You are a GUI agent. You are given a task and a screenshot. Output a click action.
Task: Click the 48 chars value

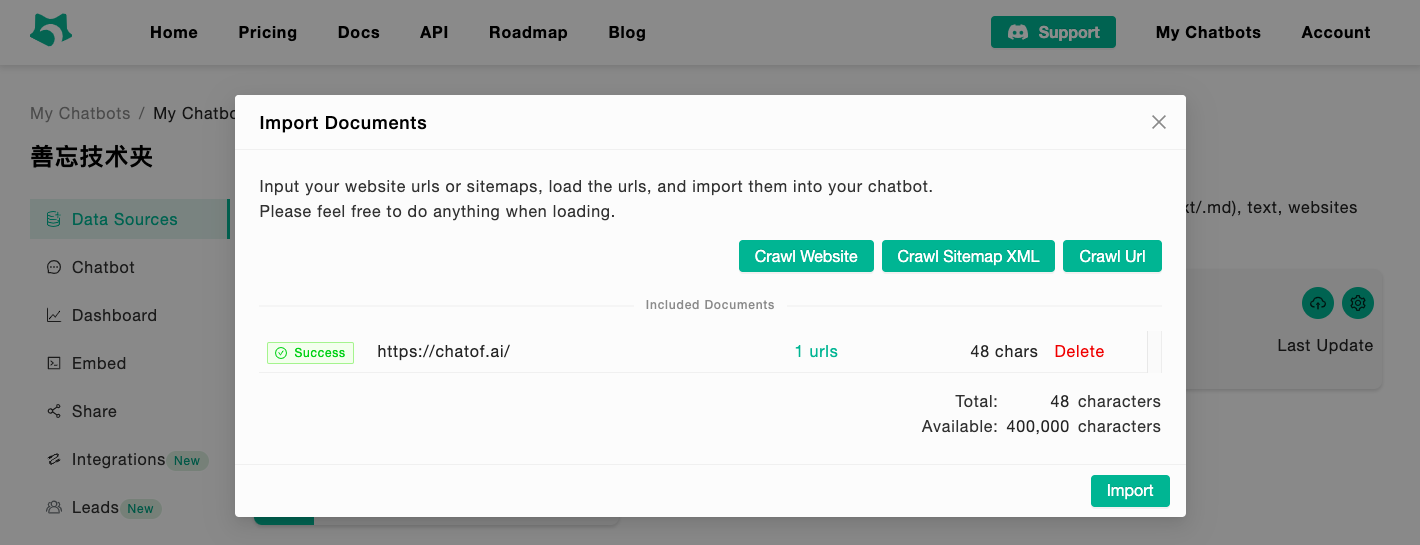tap(1004, 351)
